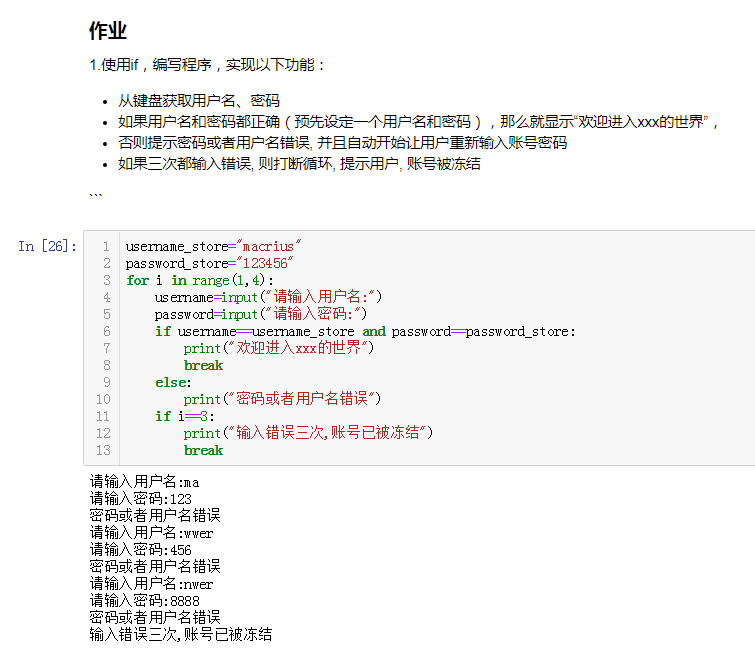The width and height of the screenshot is (755, 654).
Task: Click the 'if i==3:' line
Action: point(185,416)
